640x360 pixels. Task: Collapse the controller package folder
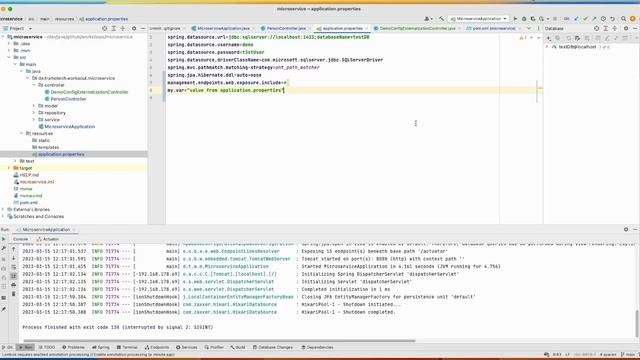(34, 85)
